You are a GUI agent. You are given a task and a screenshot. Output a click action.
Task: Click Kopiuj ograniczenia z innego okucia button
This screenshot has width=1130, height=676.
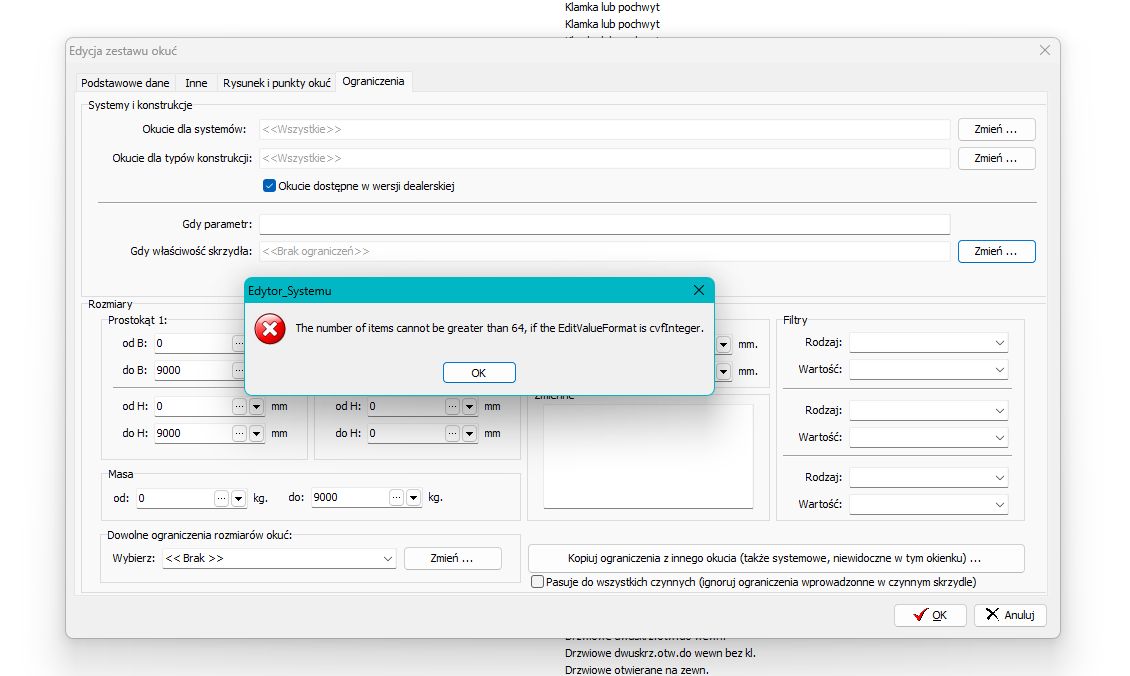click(x=775, y=558)
